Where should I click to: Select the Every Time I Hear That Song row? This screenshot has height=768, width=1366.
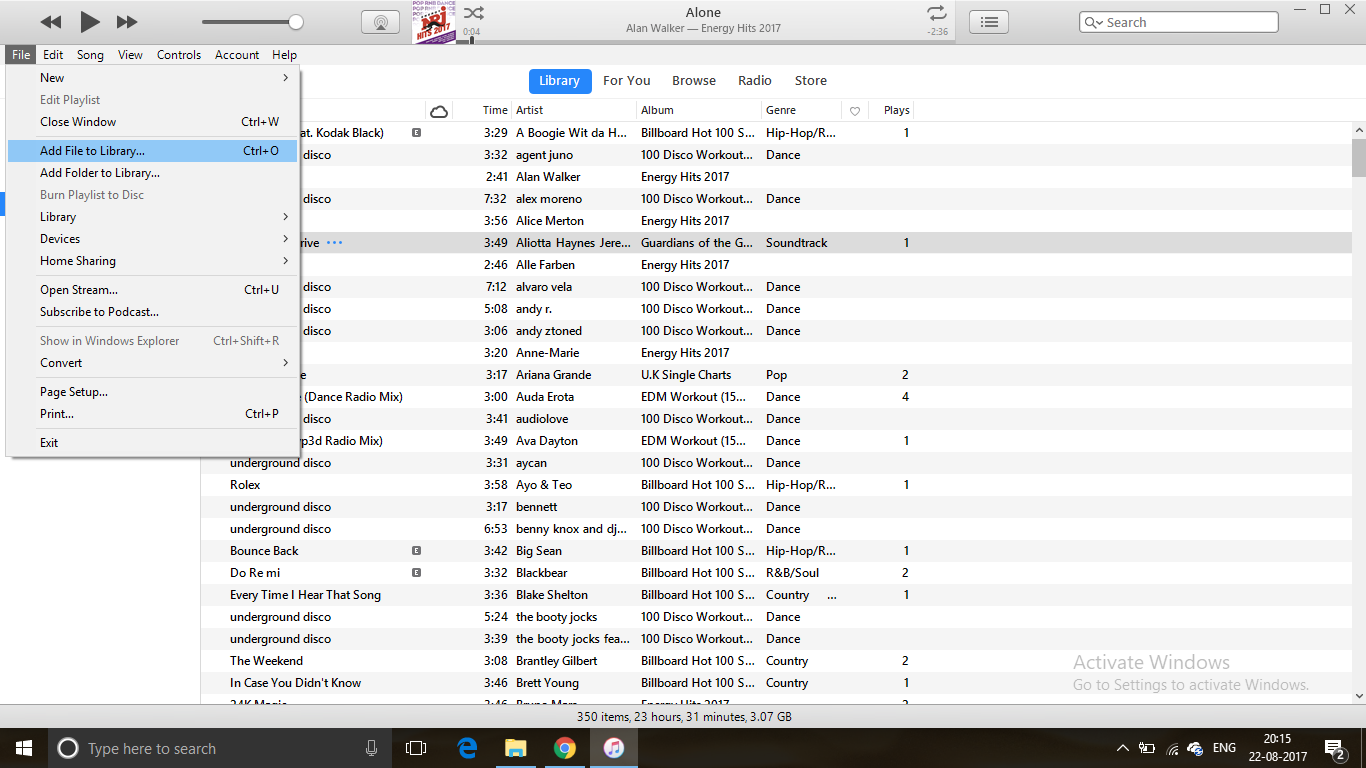point(776,595)
